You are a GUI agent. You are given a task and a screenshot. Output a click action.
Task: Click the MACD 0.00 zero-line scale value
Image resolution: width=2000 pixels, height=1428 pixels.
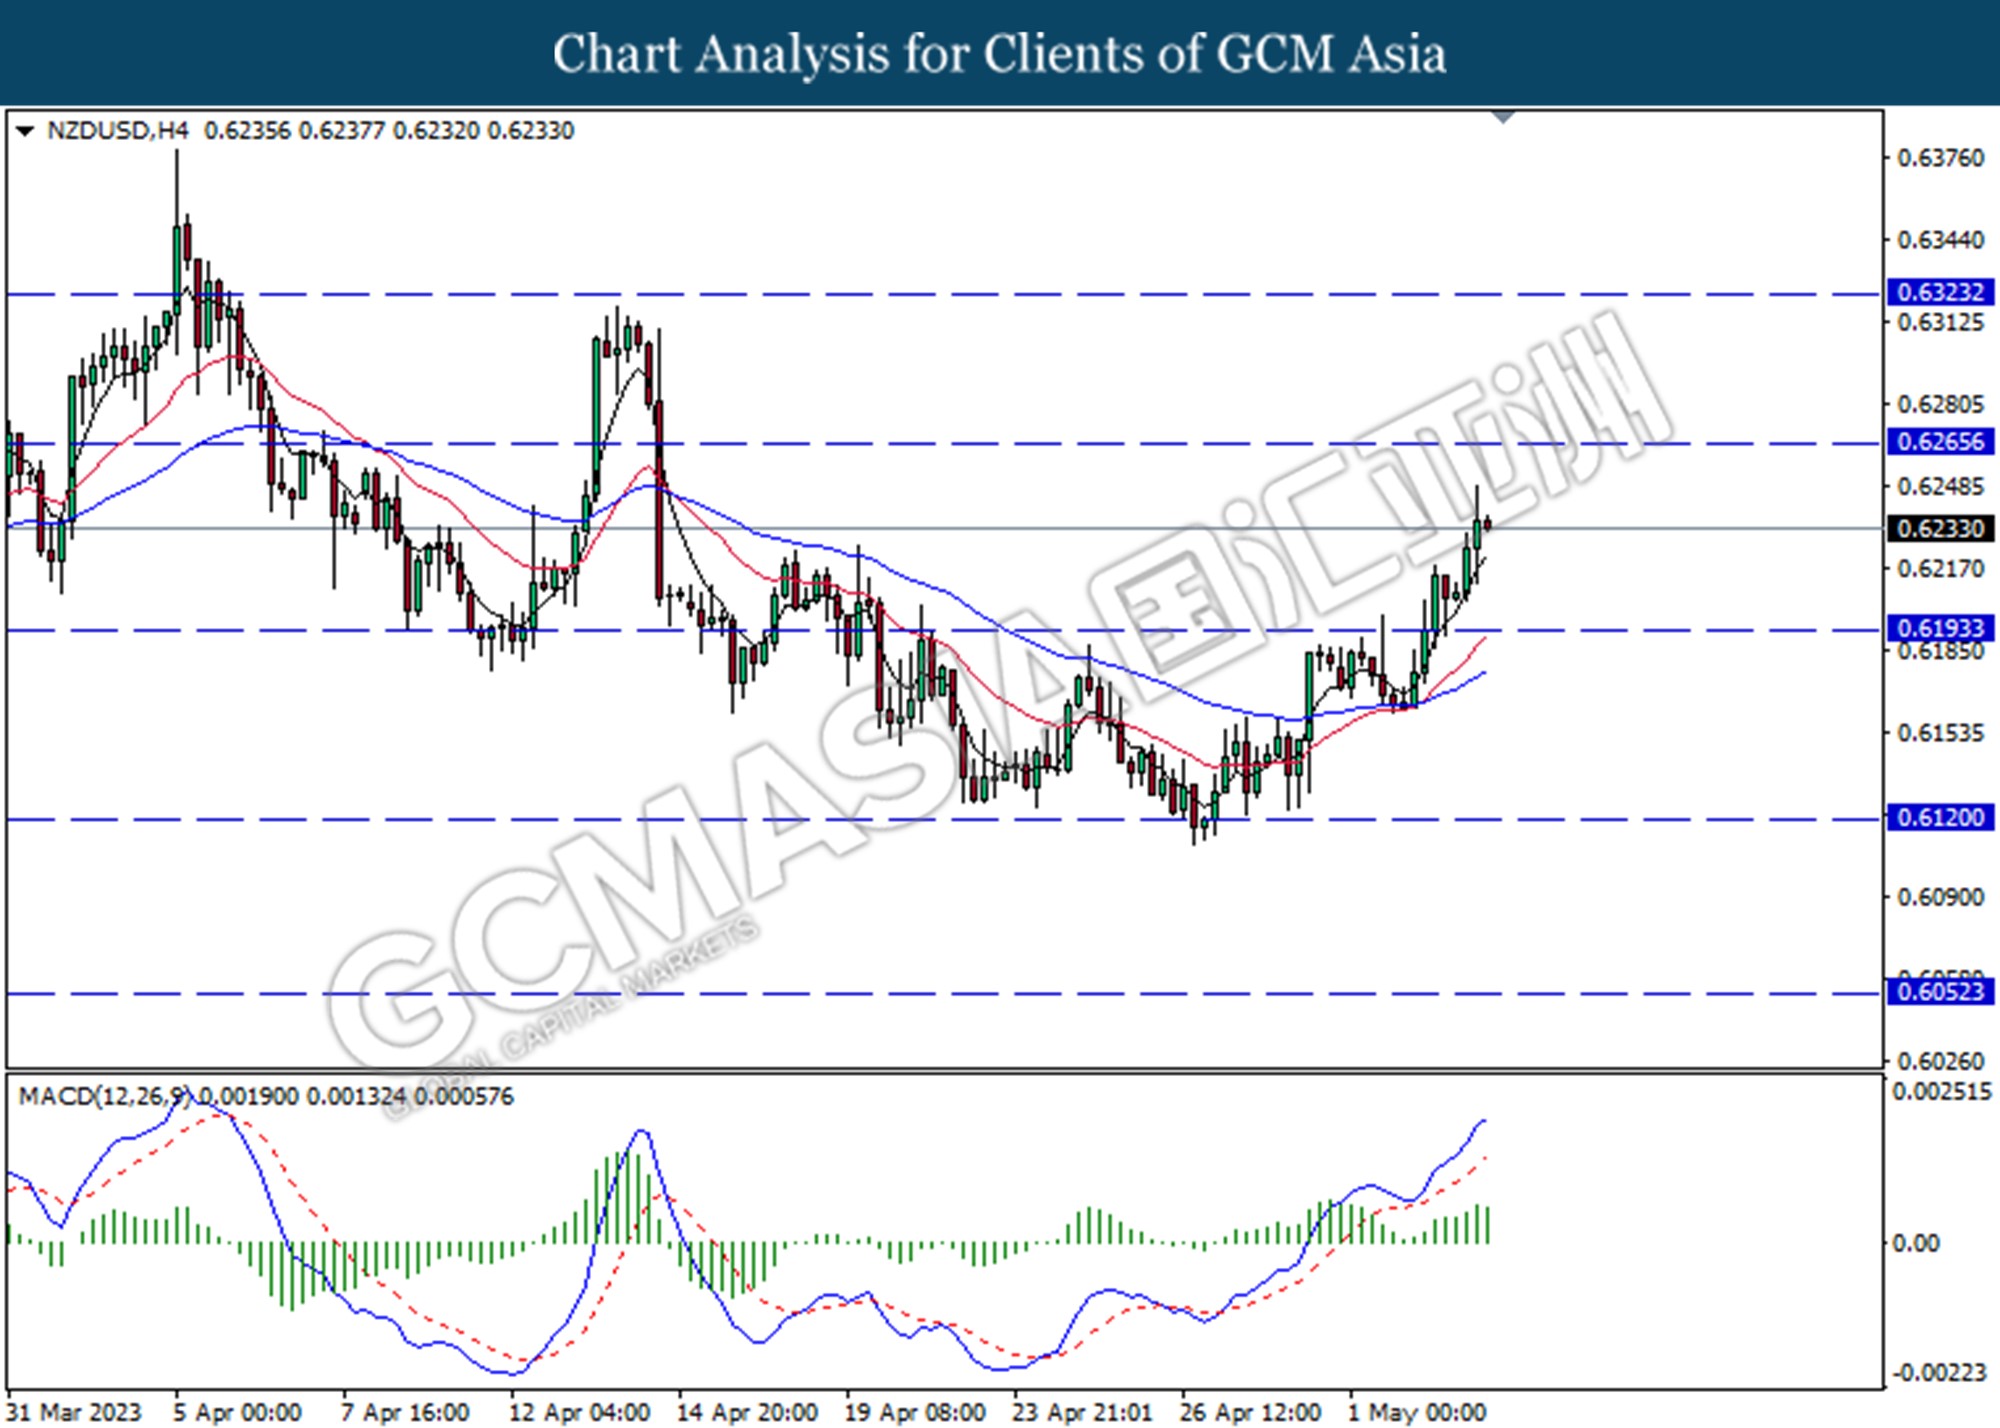pos(1916,1243)
